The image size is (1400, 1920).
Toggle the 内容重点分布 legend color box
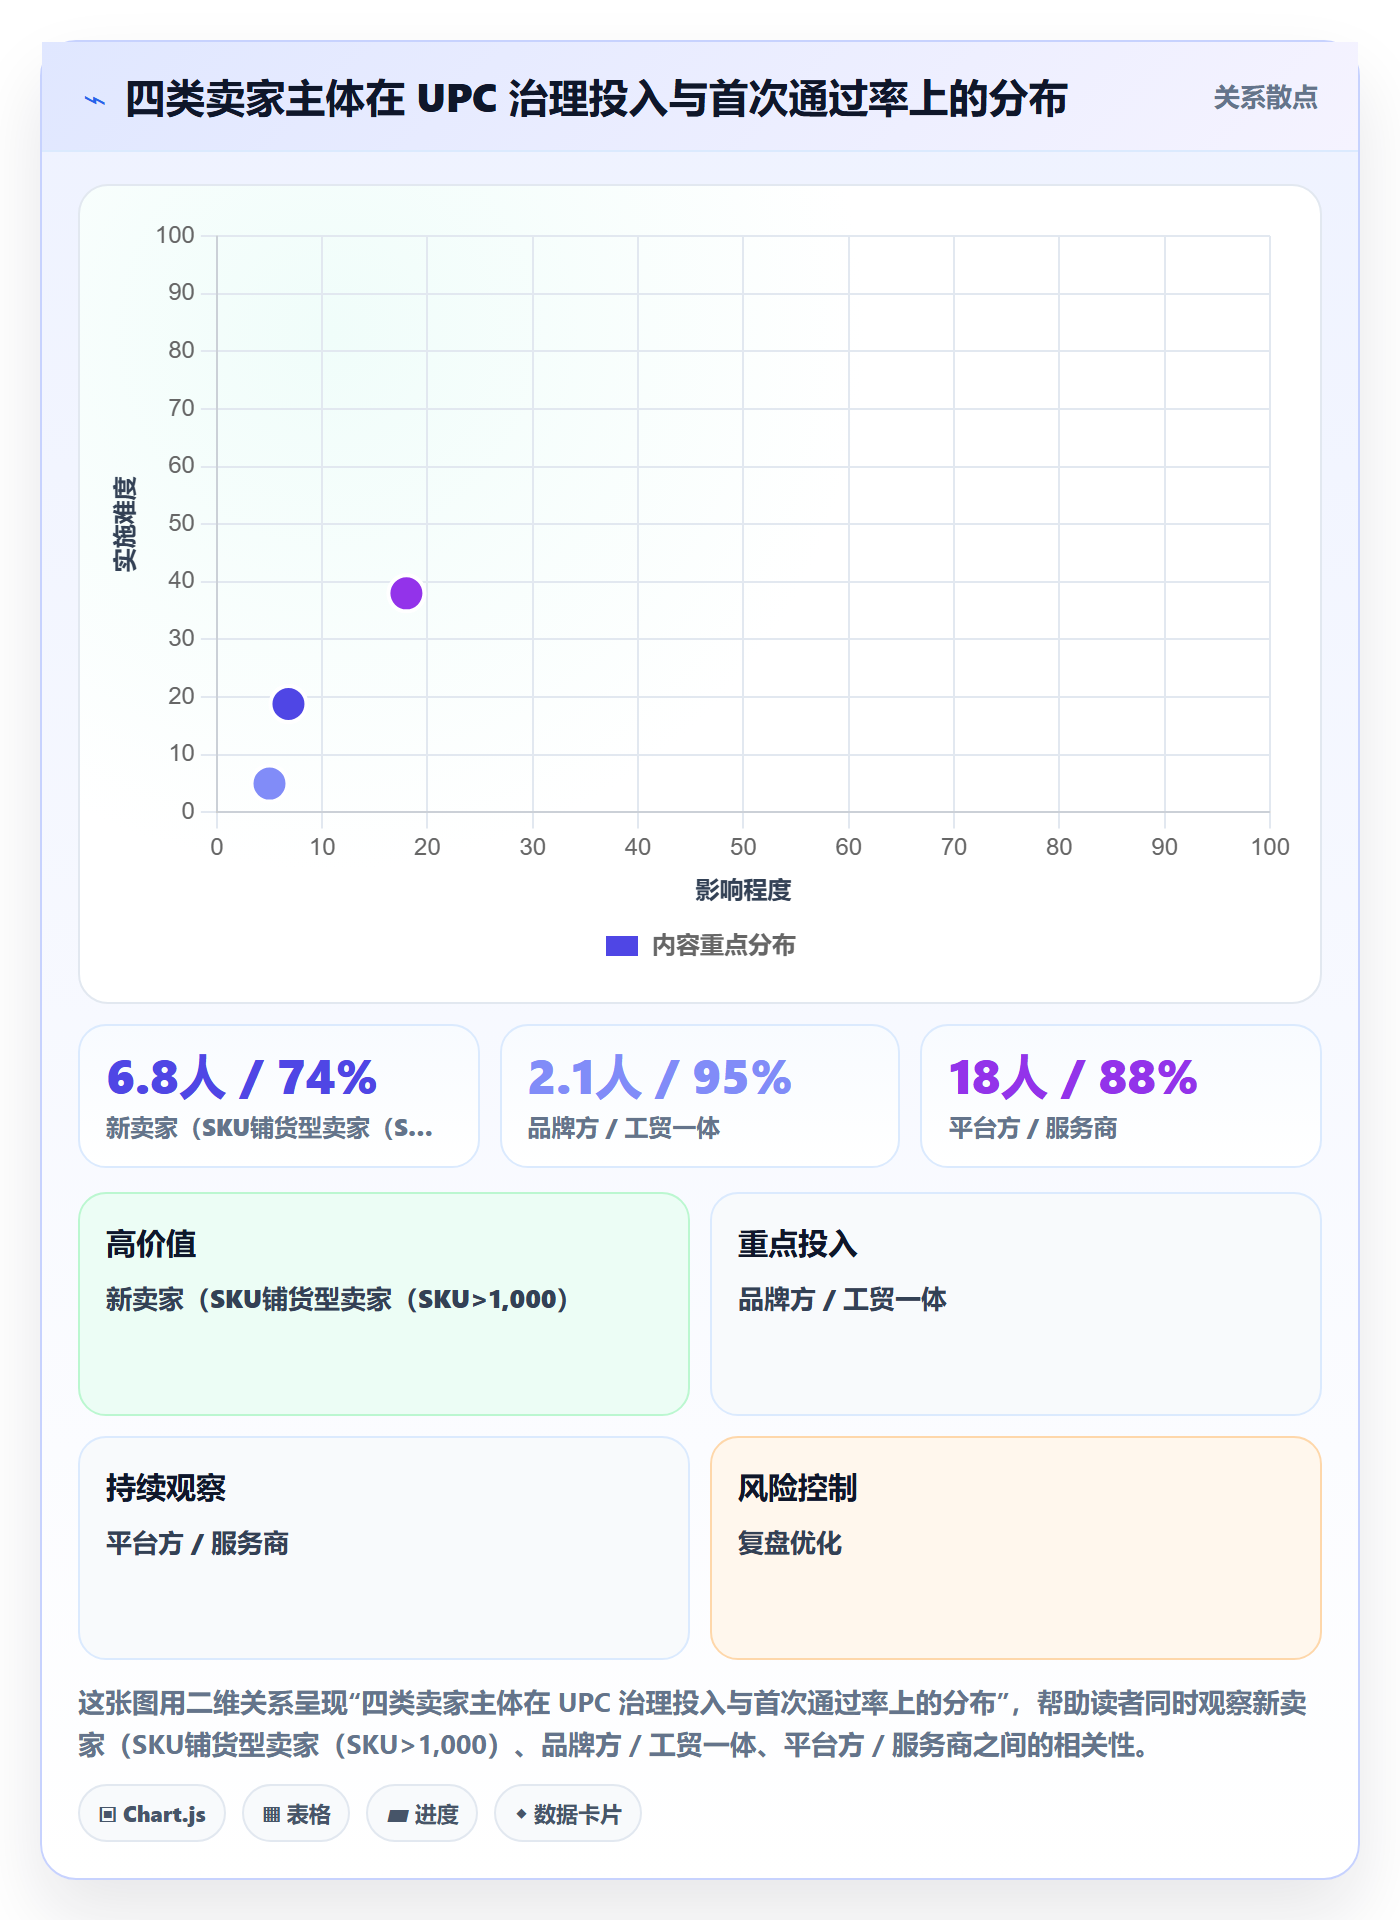pos(621,946)
